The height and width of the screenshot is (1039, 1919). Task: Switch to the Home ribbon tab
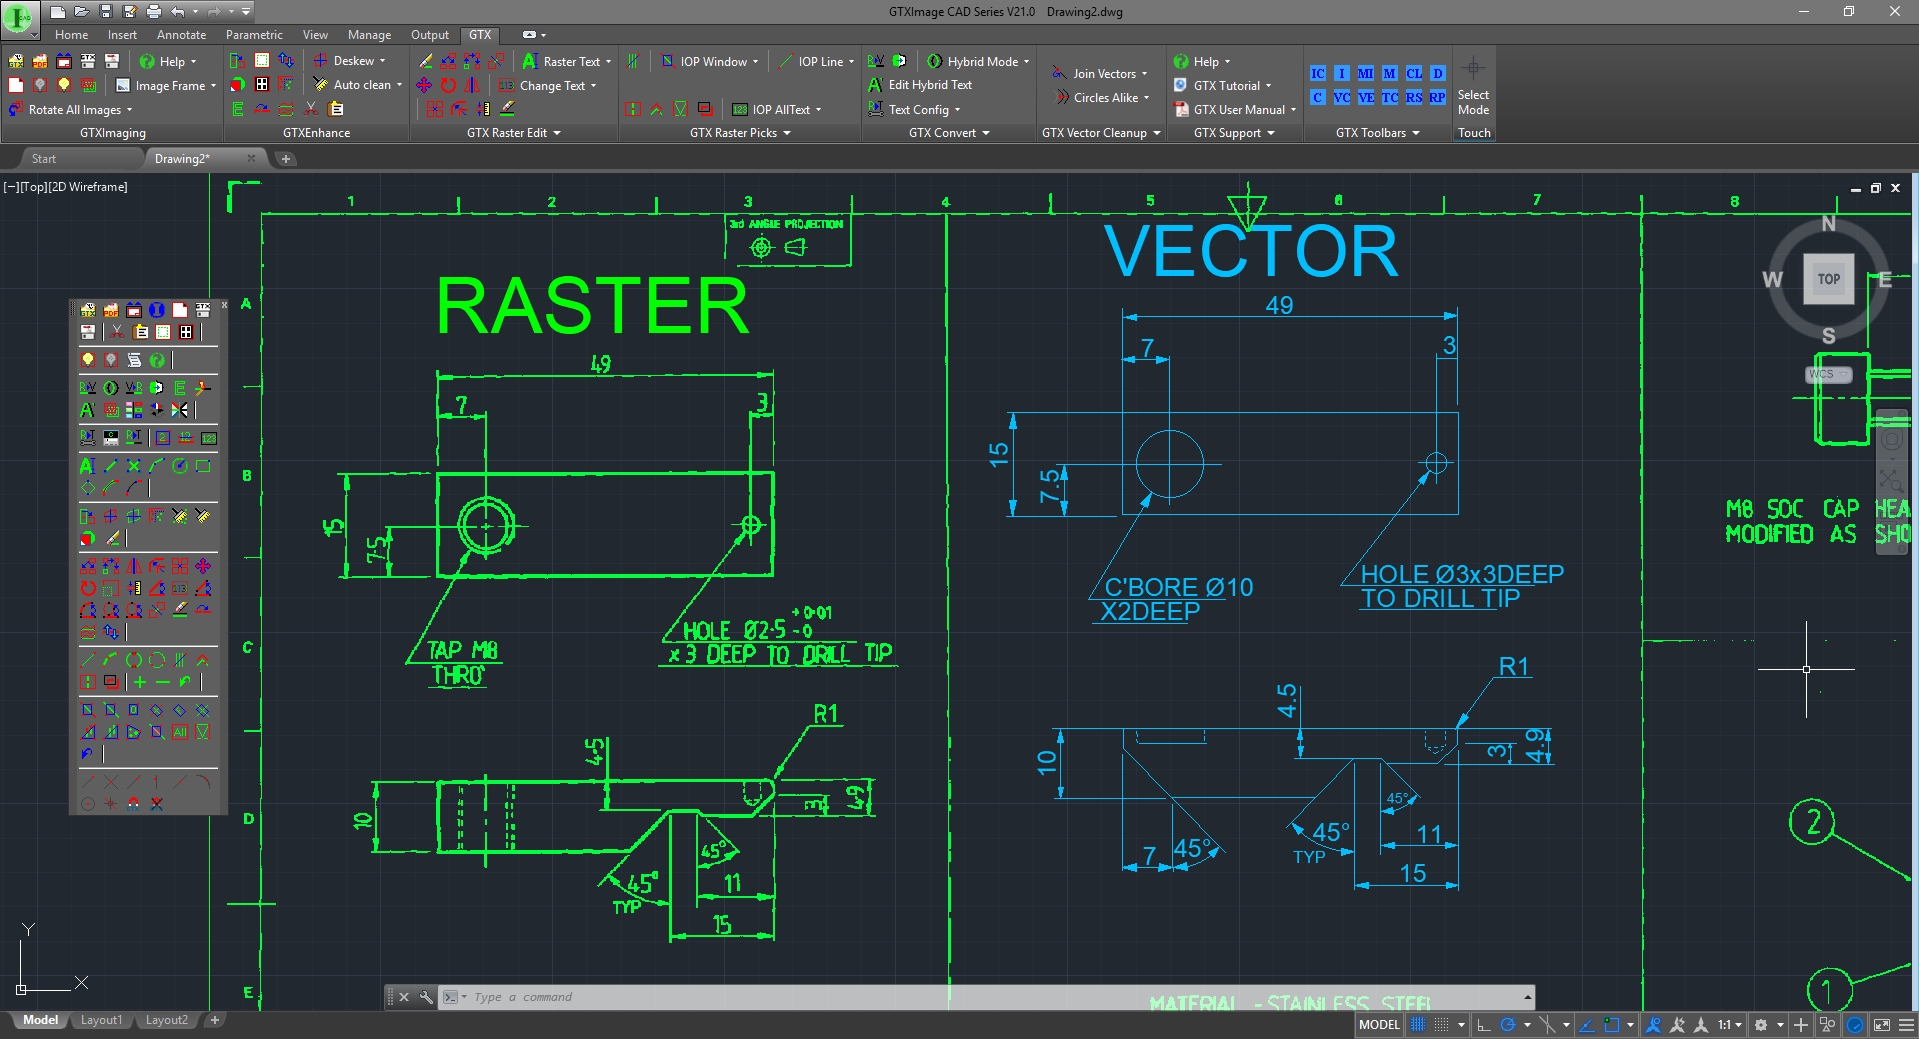point(72,35)
